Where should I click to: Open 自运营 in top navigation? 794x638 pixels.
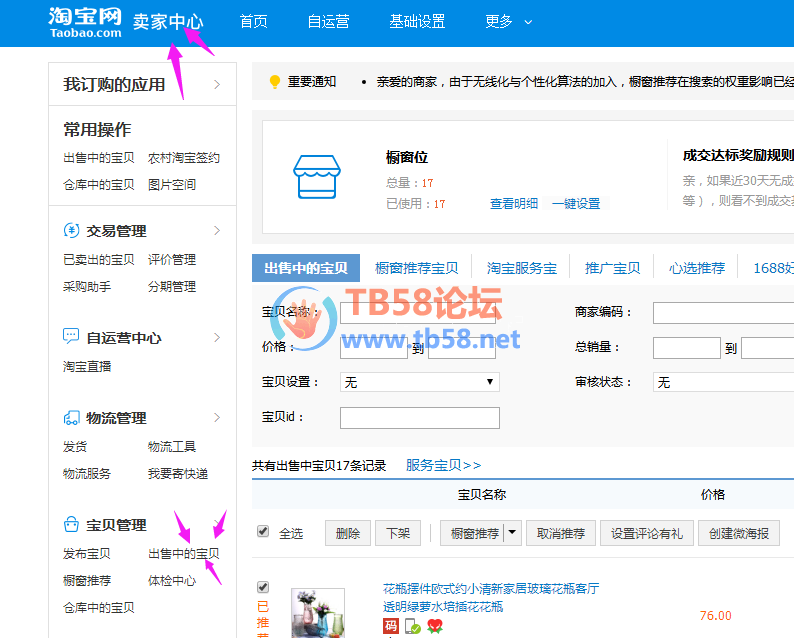(x=328, y=22)
